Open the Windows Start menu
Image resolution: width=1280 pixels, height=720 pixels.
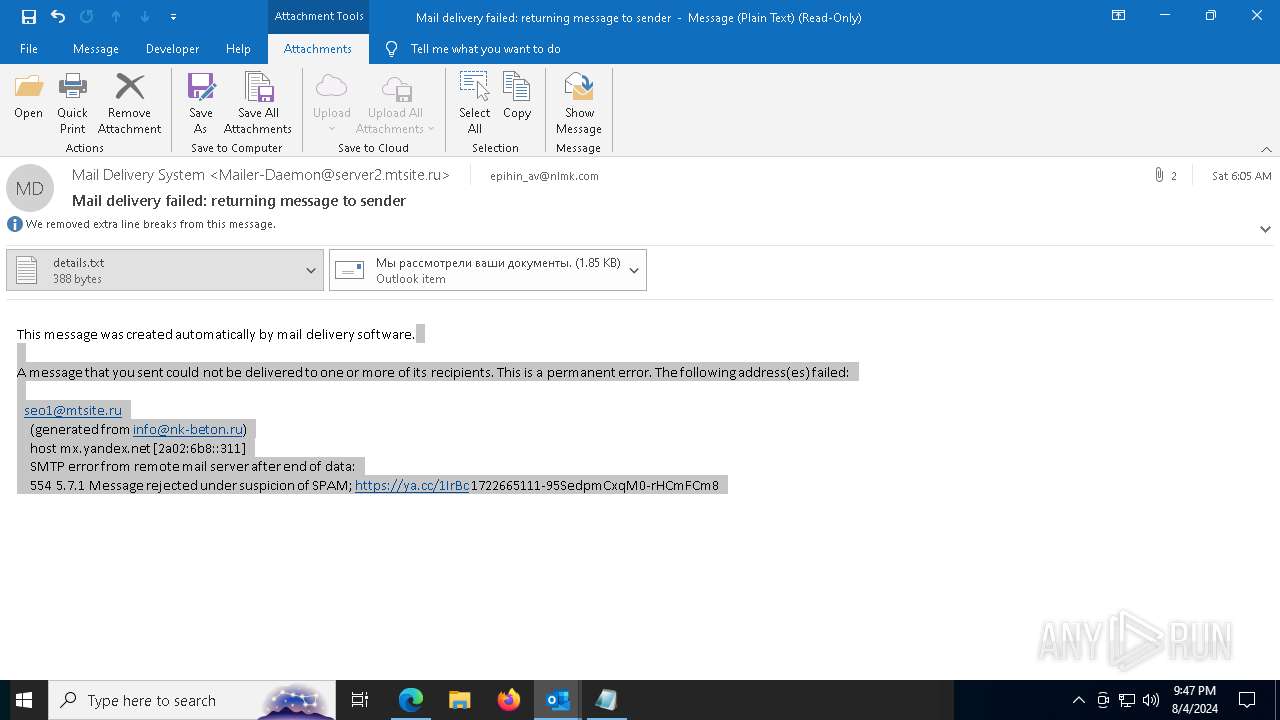click(x=24, y=700)
